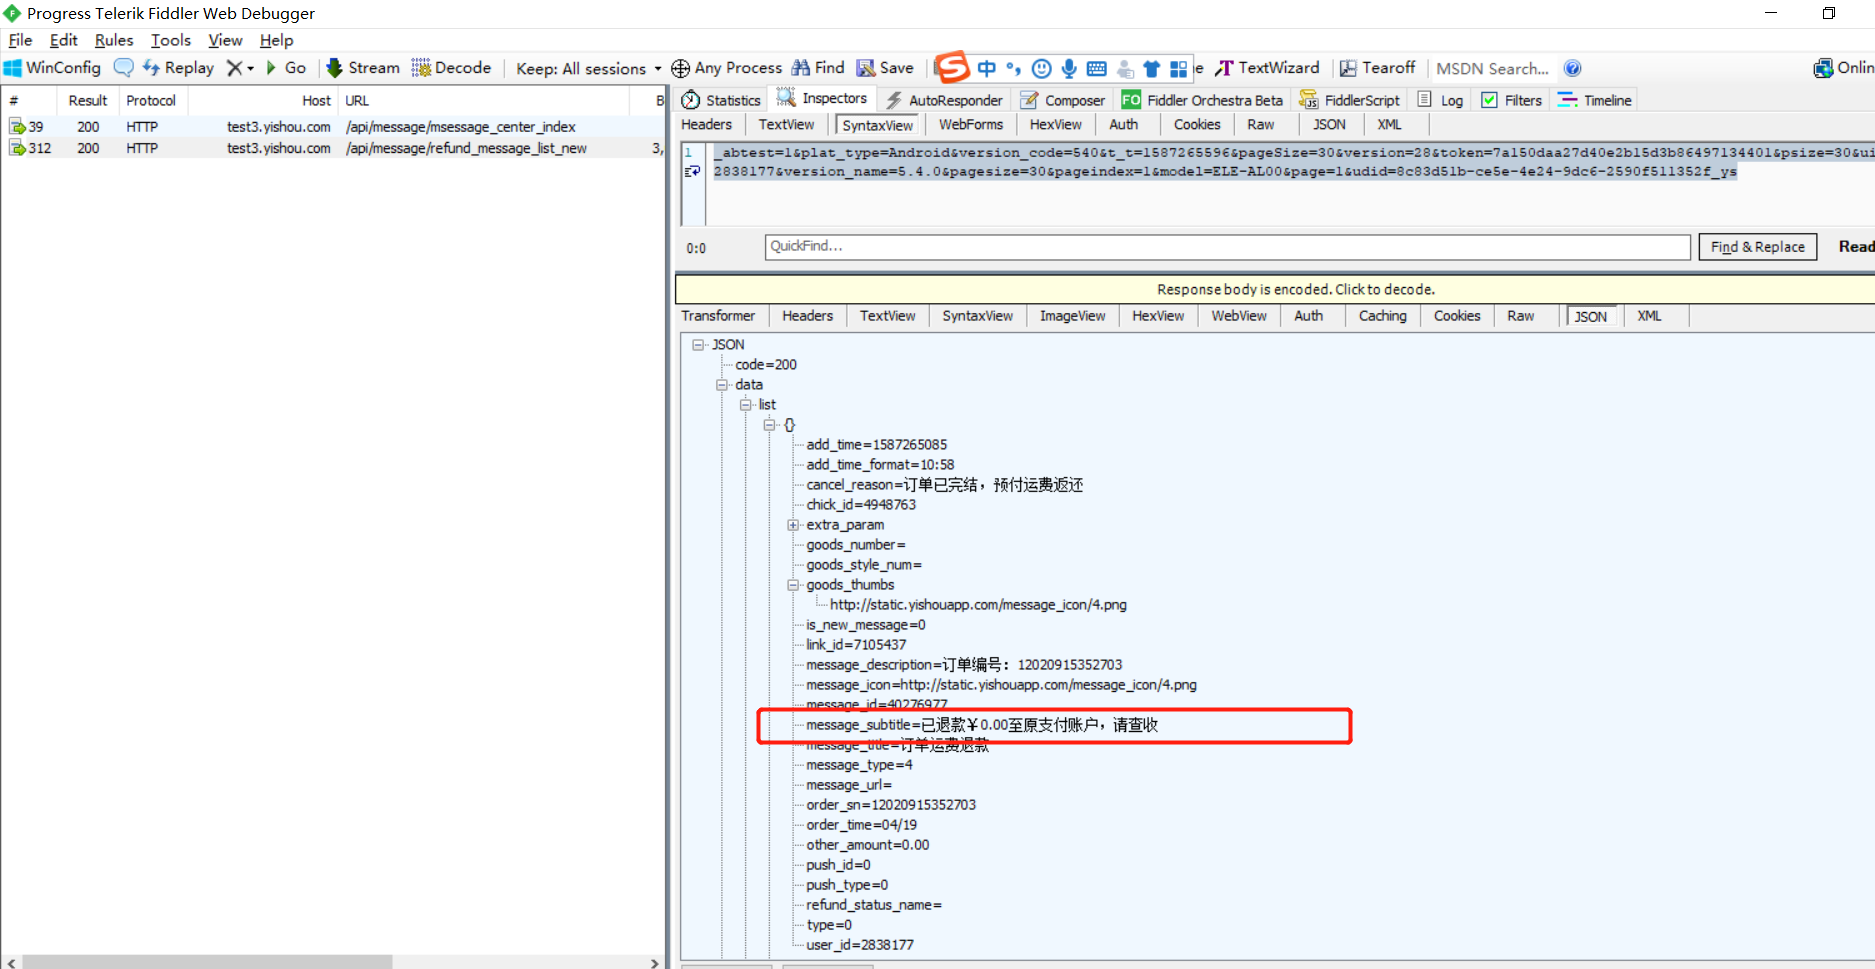Viewport: 1875px width, 969px height.
Task: Select the message_subtitle tree row
Action: tap(982, 725)
